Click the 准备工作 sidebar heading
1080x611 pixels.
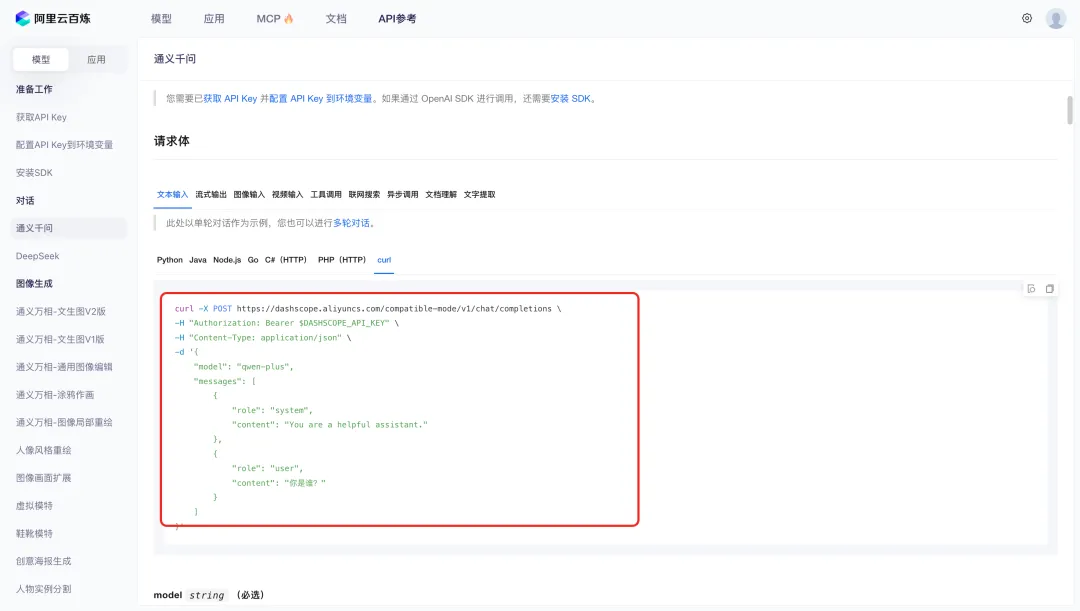pyautogui.click(x=34, y=89)
